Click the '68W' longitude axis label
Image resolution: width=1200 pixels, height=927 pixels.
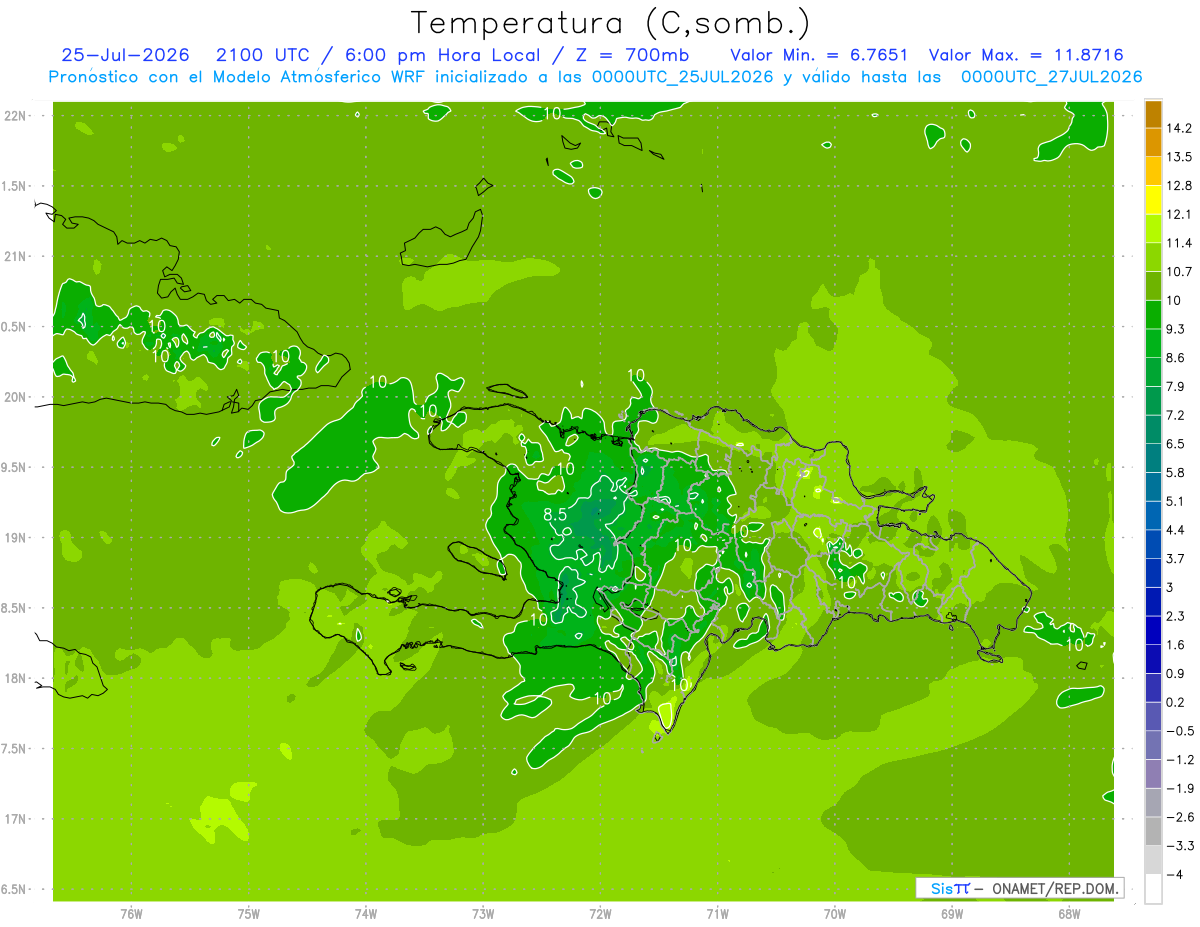click(1069, 914)
